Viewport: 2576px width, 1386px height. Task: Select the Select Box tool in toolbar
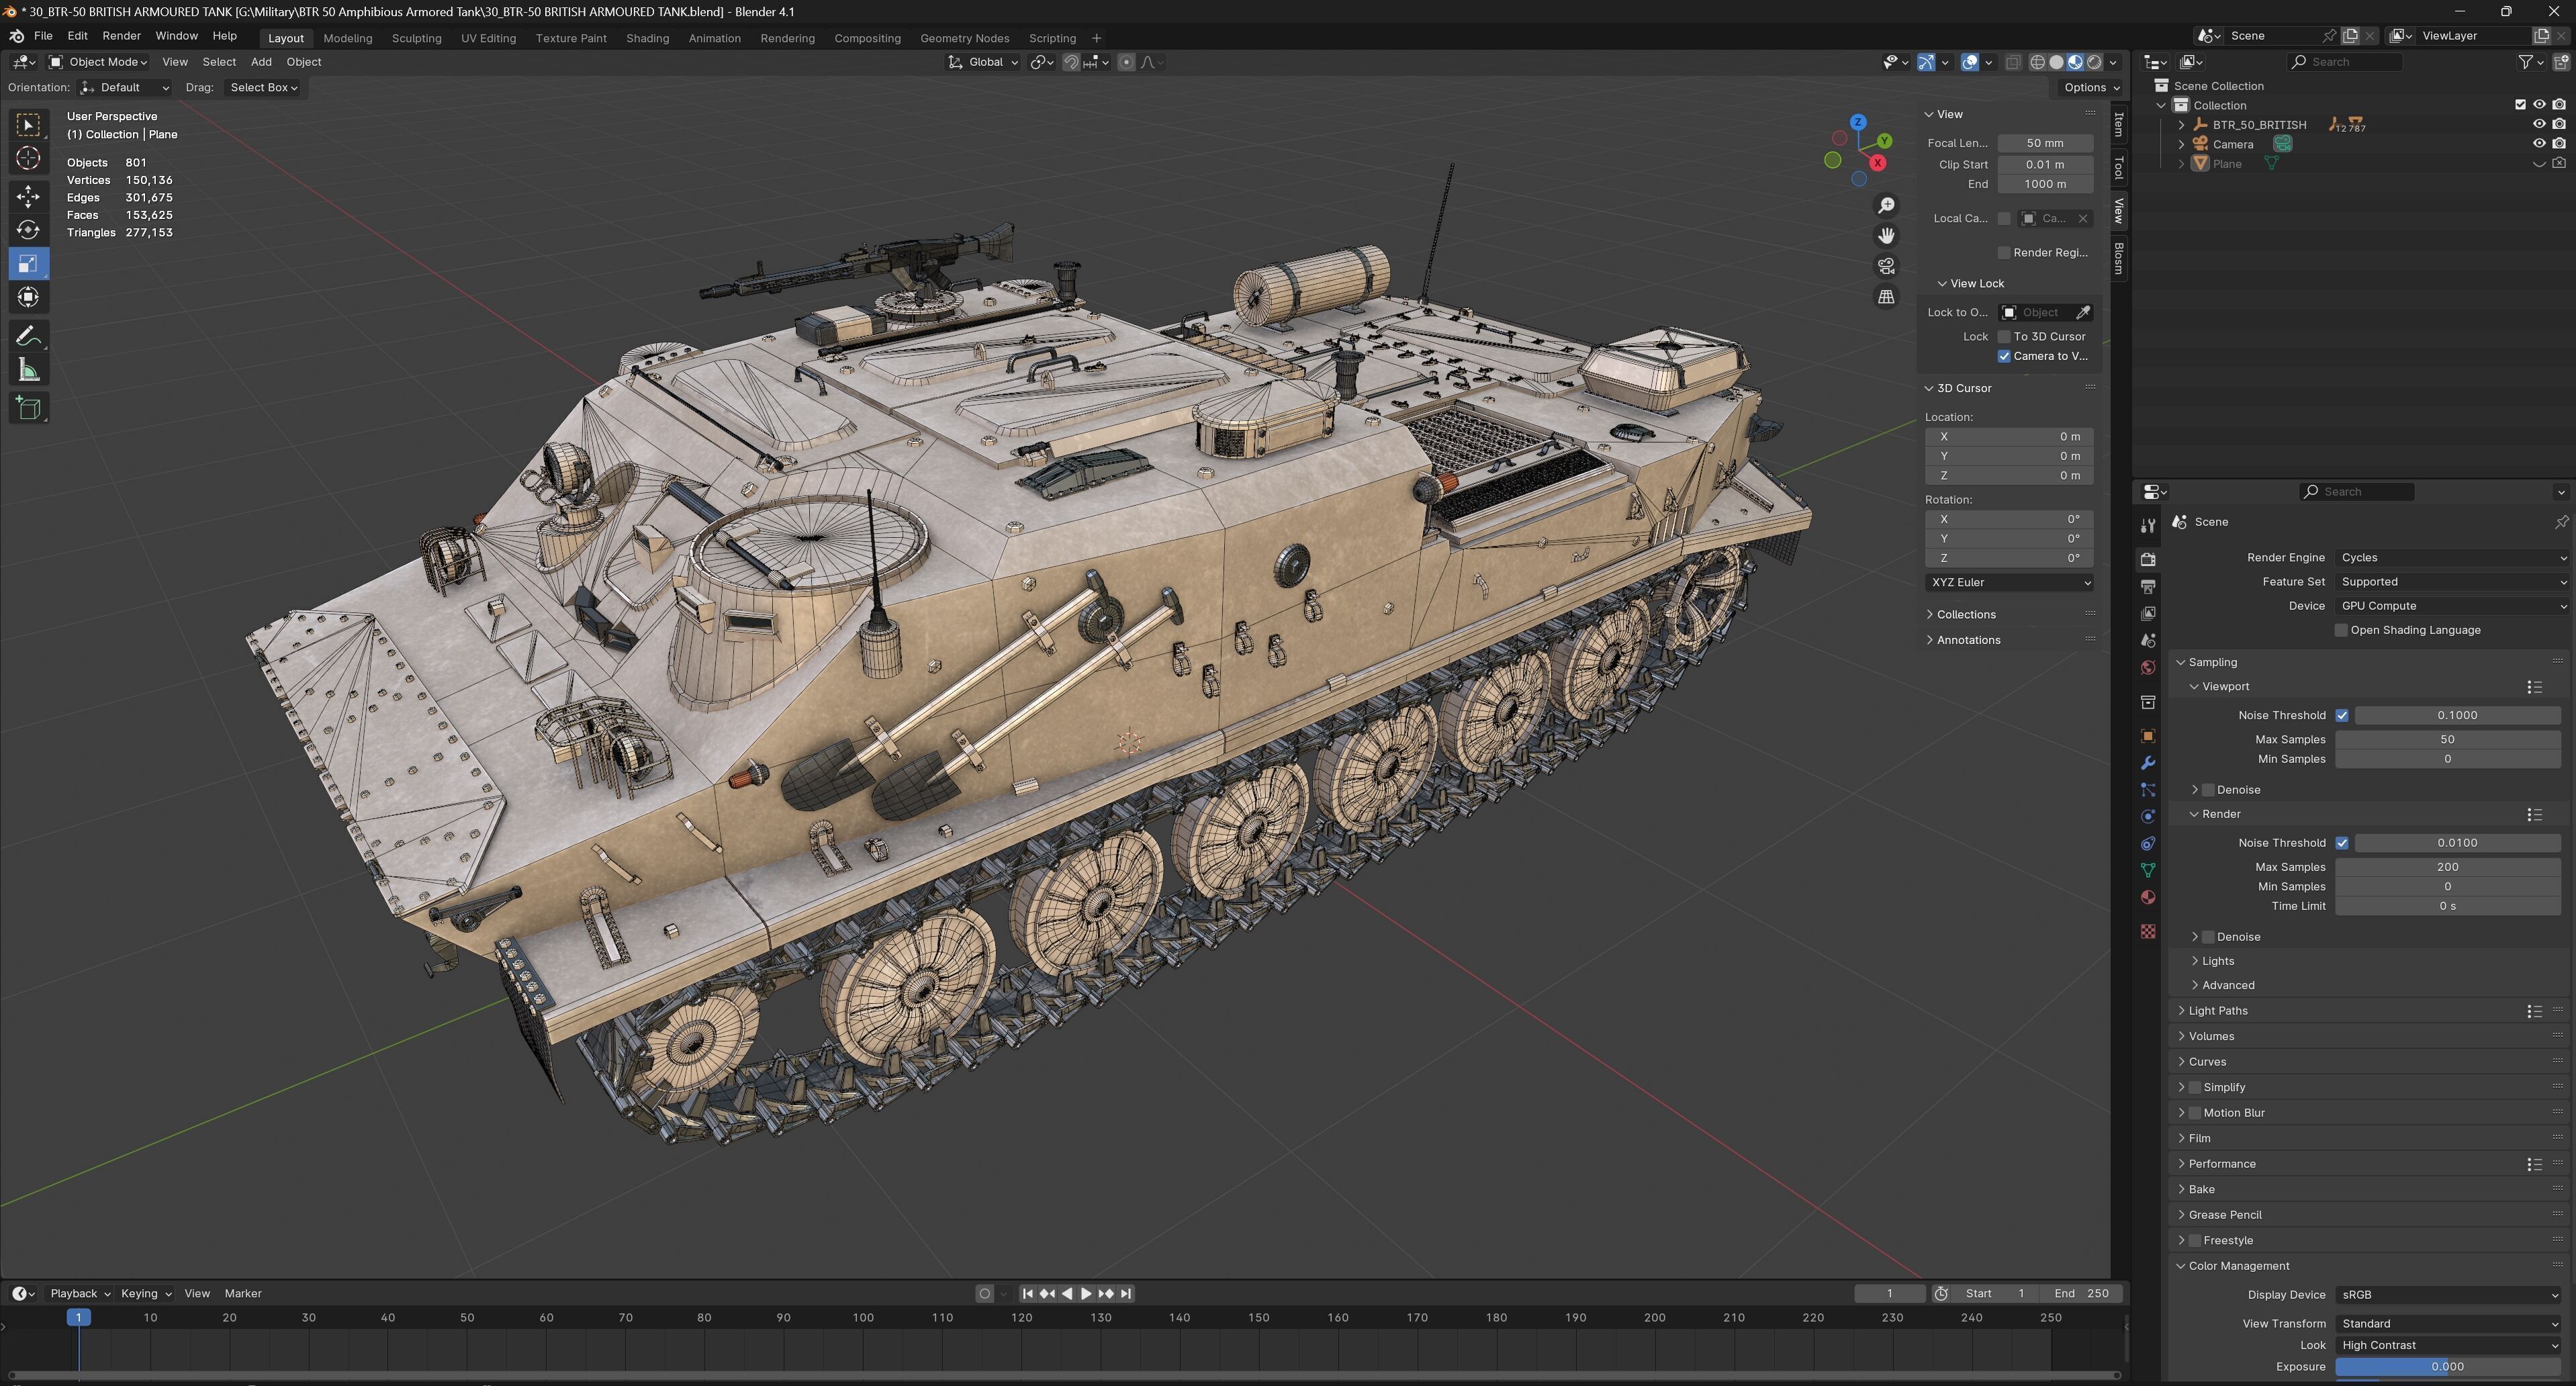pos(28,124)
